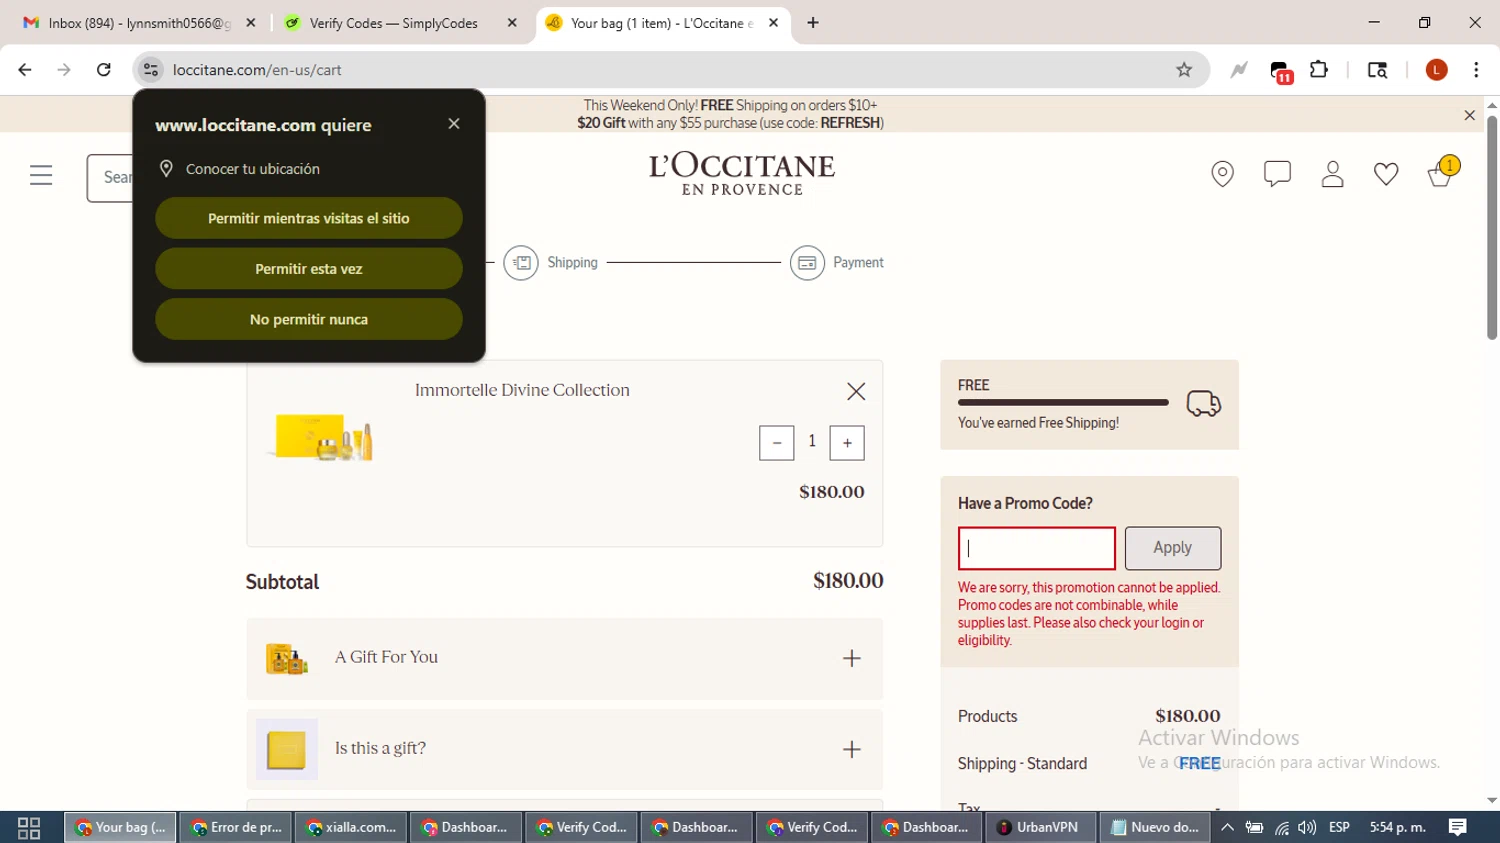Image resolution: width=1500 pixels, height=843 pixels.
Task: Click the ESP language indicator
Action: 1339,828
